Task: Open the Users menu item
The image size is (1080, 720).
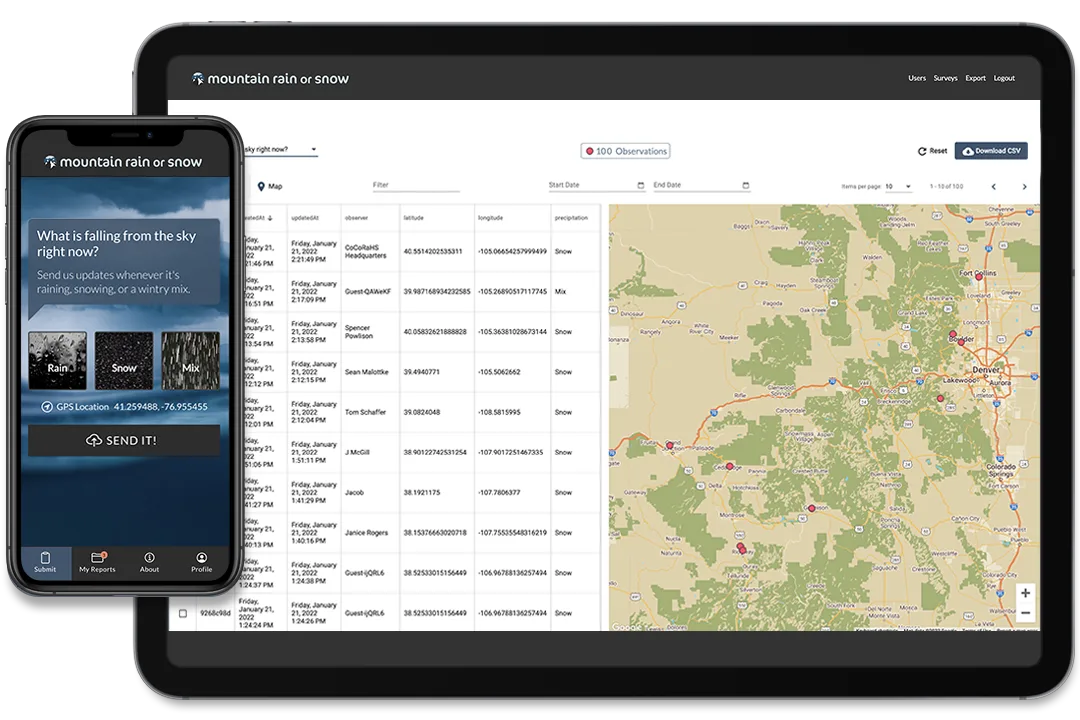Action: pyautogui.click(x=917, y=78)
